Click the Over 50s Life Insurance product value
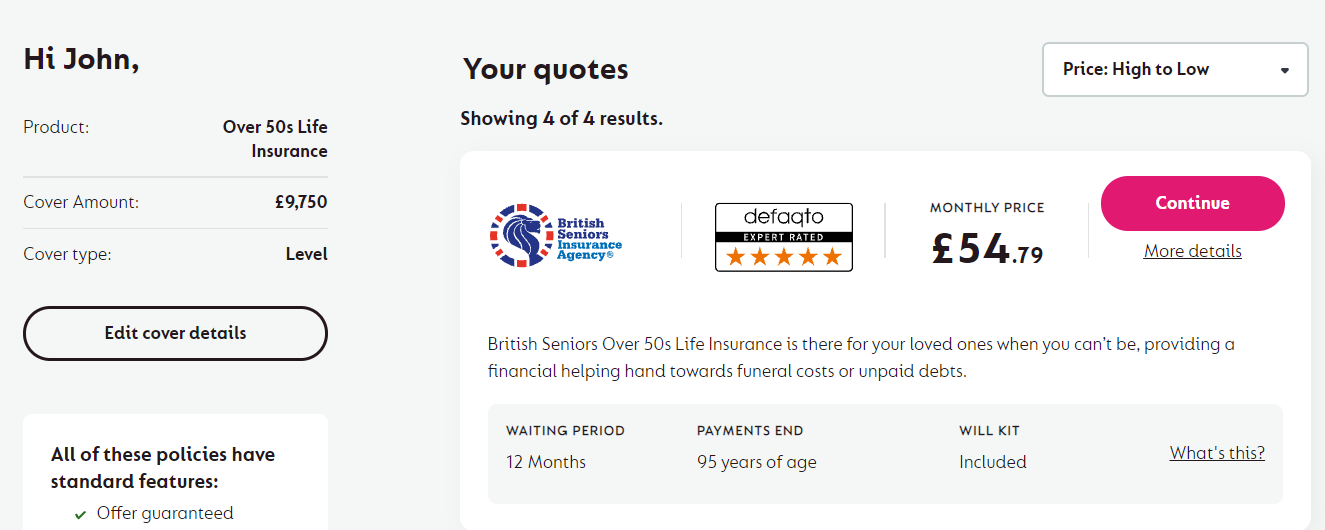The width and height of the screenshot is (1325, 530). 275,139
